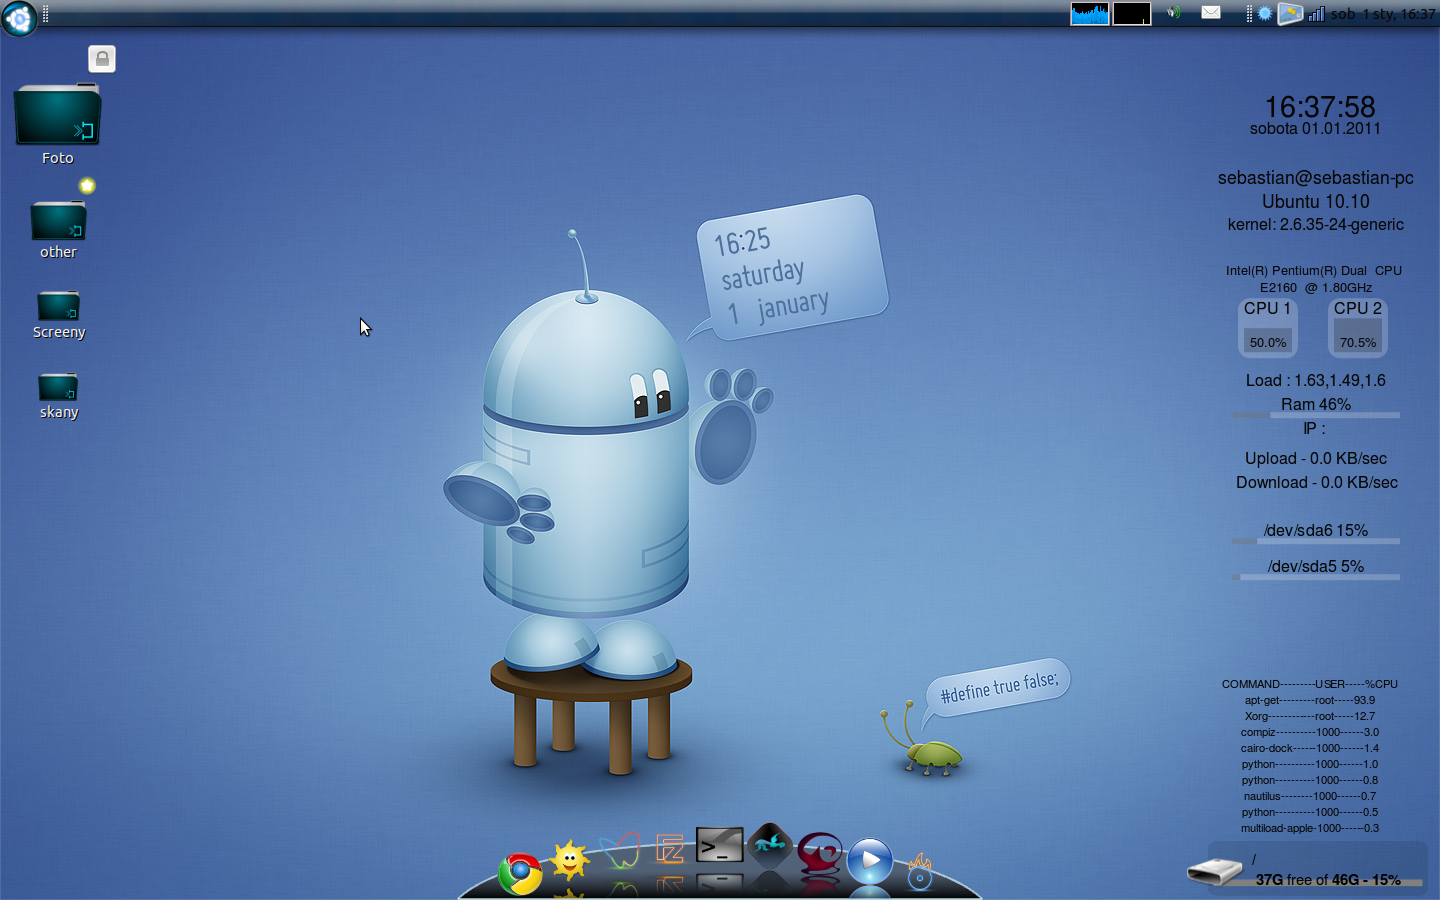This screenshot has height=900, width=1440.
Task: Click the teal dragon diamond dock icon
Action: 770,845
